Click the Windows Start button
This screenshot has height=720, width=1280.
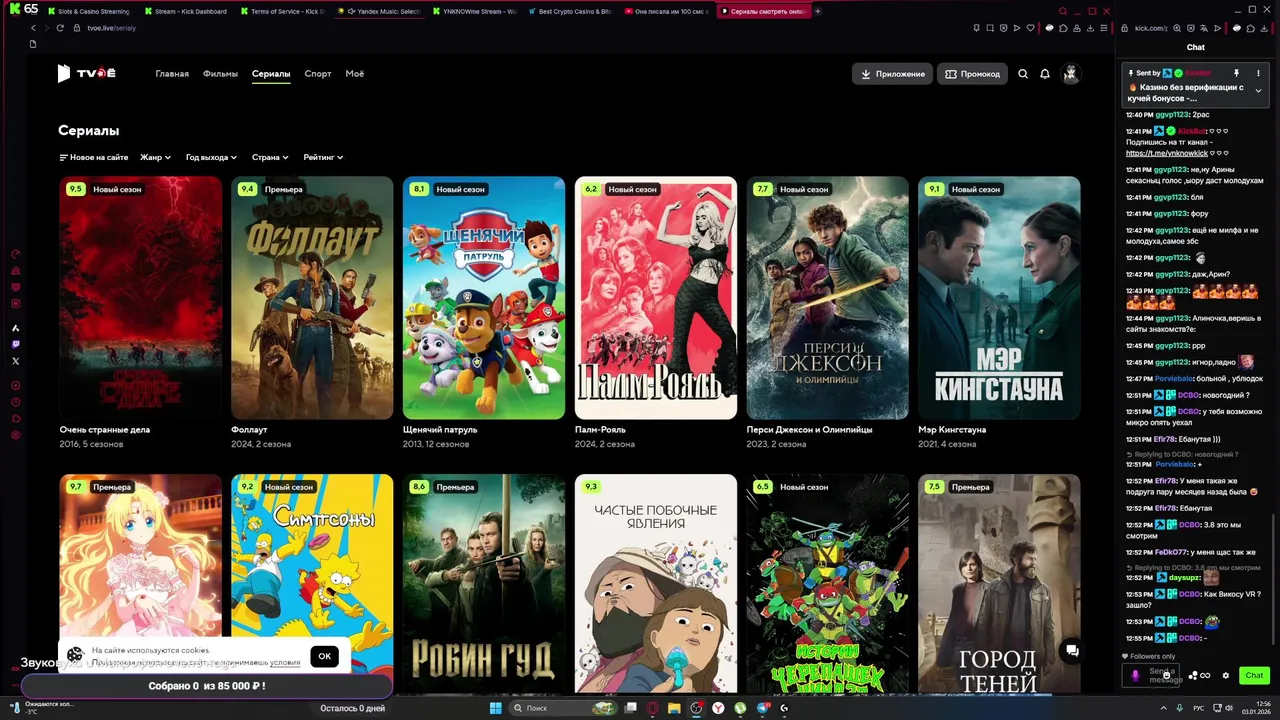(x=495, y=708)
